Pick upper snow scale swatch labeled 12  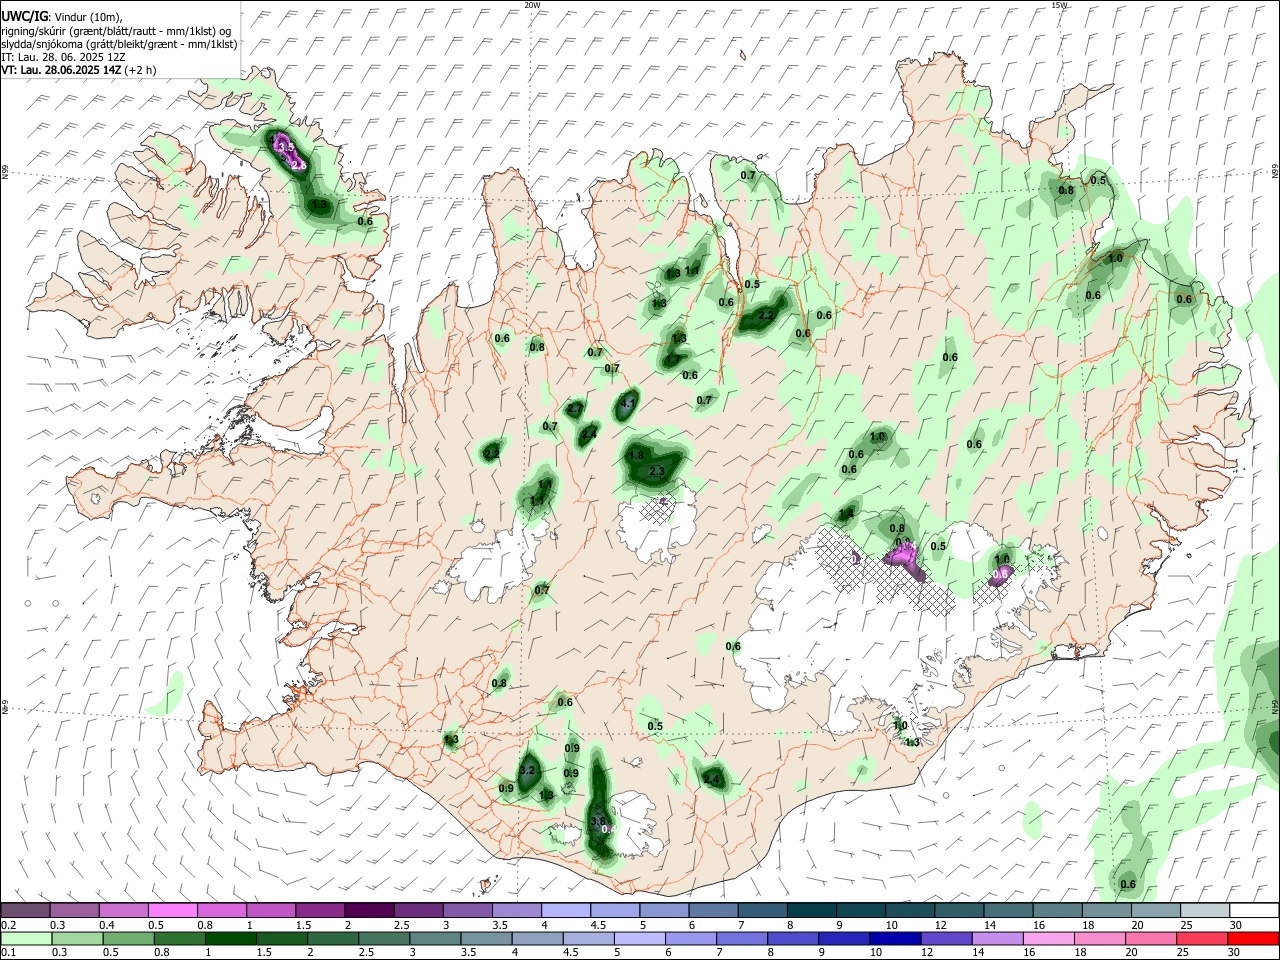coord(958,910)
